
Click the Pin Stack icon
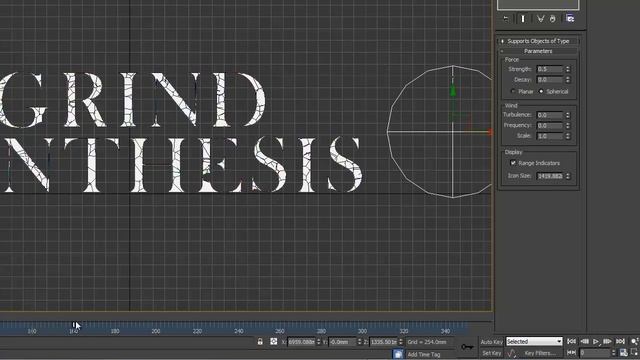pos(506,19)
